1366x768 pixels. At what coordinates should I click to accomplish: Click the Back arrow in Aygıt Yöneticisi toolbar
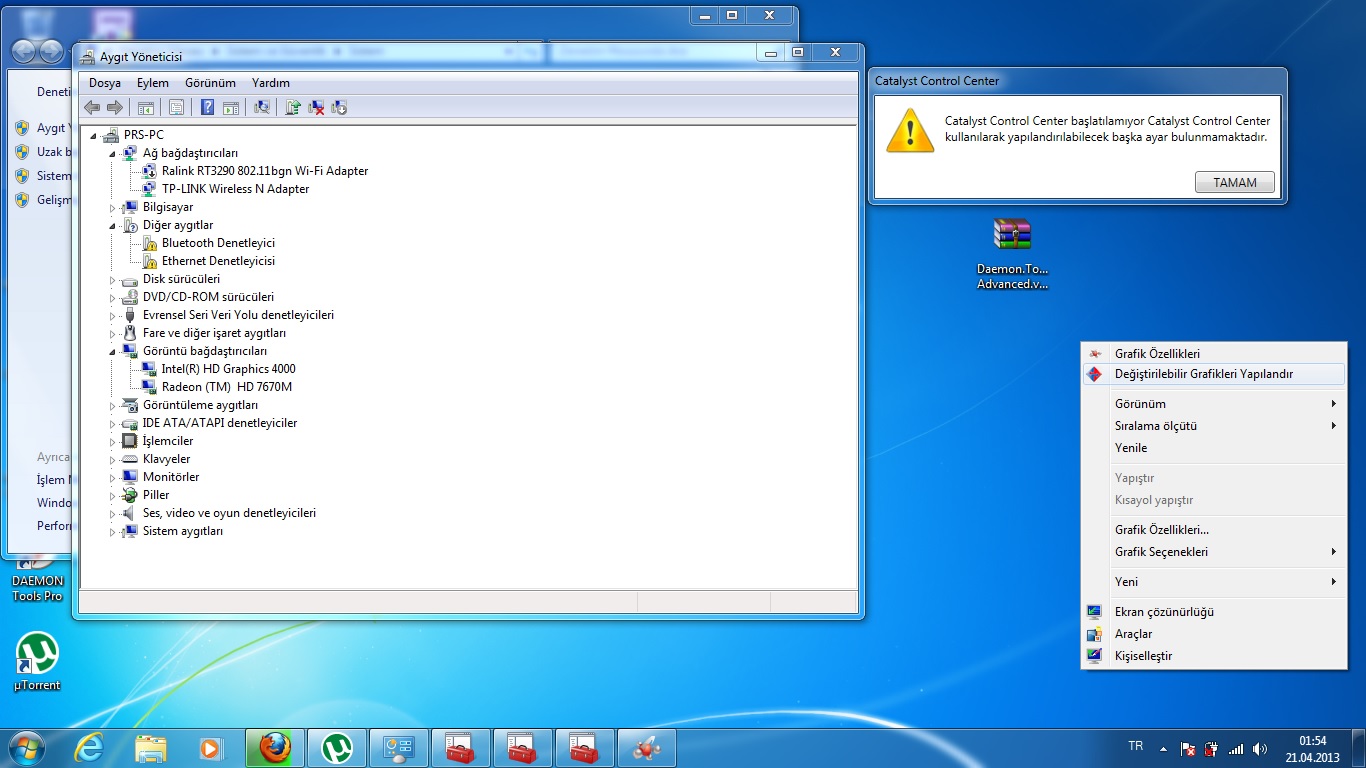(92, 107)
